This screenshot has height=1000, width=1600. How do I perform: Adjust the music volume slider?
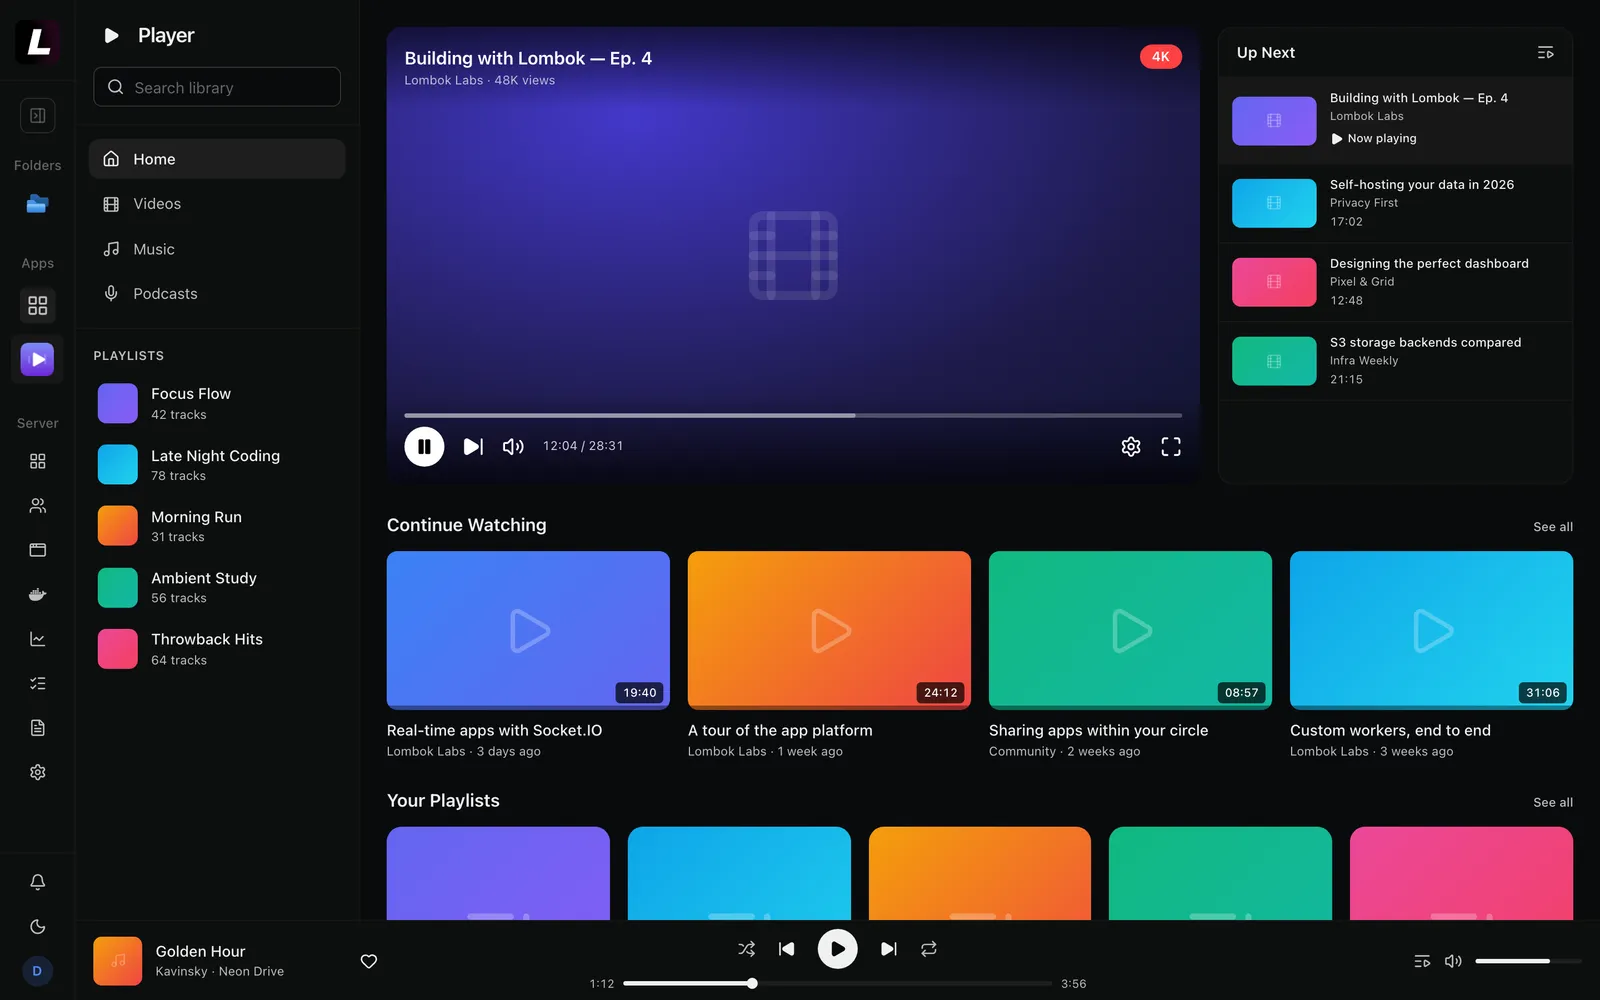coord(1528,961)
